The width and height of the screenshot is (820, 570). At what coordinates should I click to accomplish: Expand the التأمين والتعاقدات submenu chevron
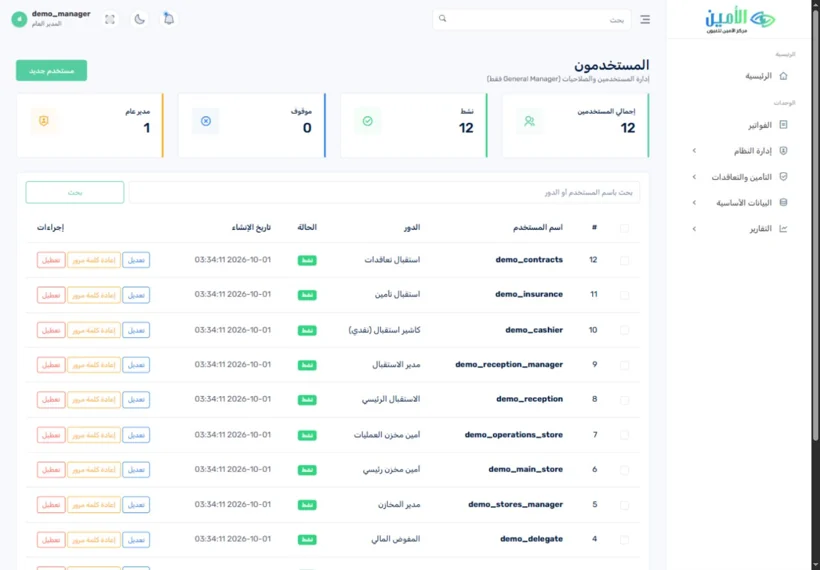click(694, 177)
